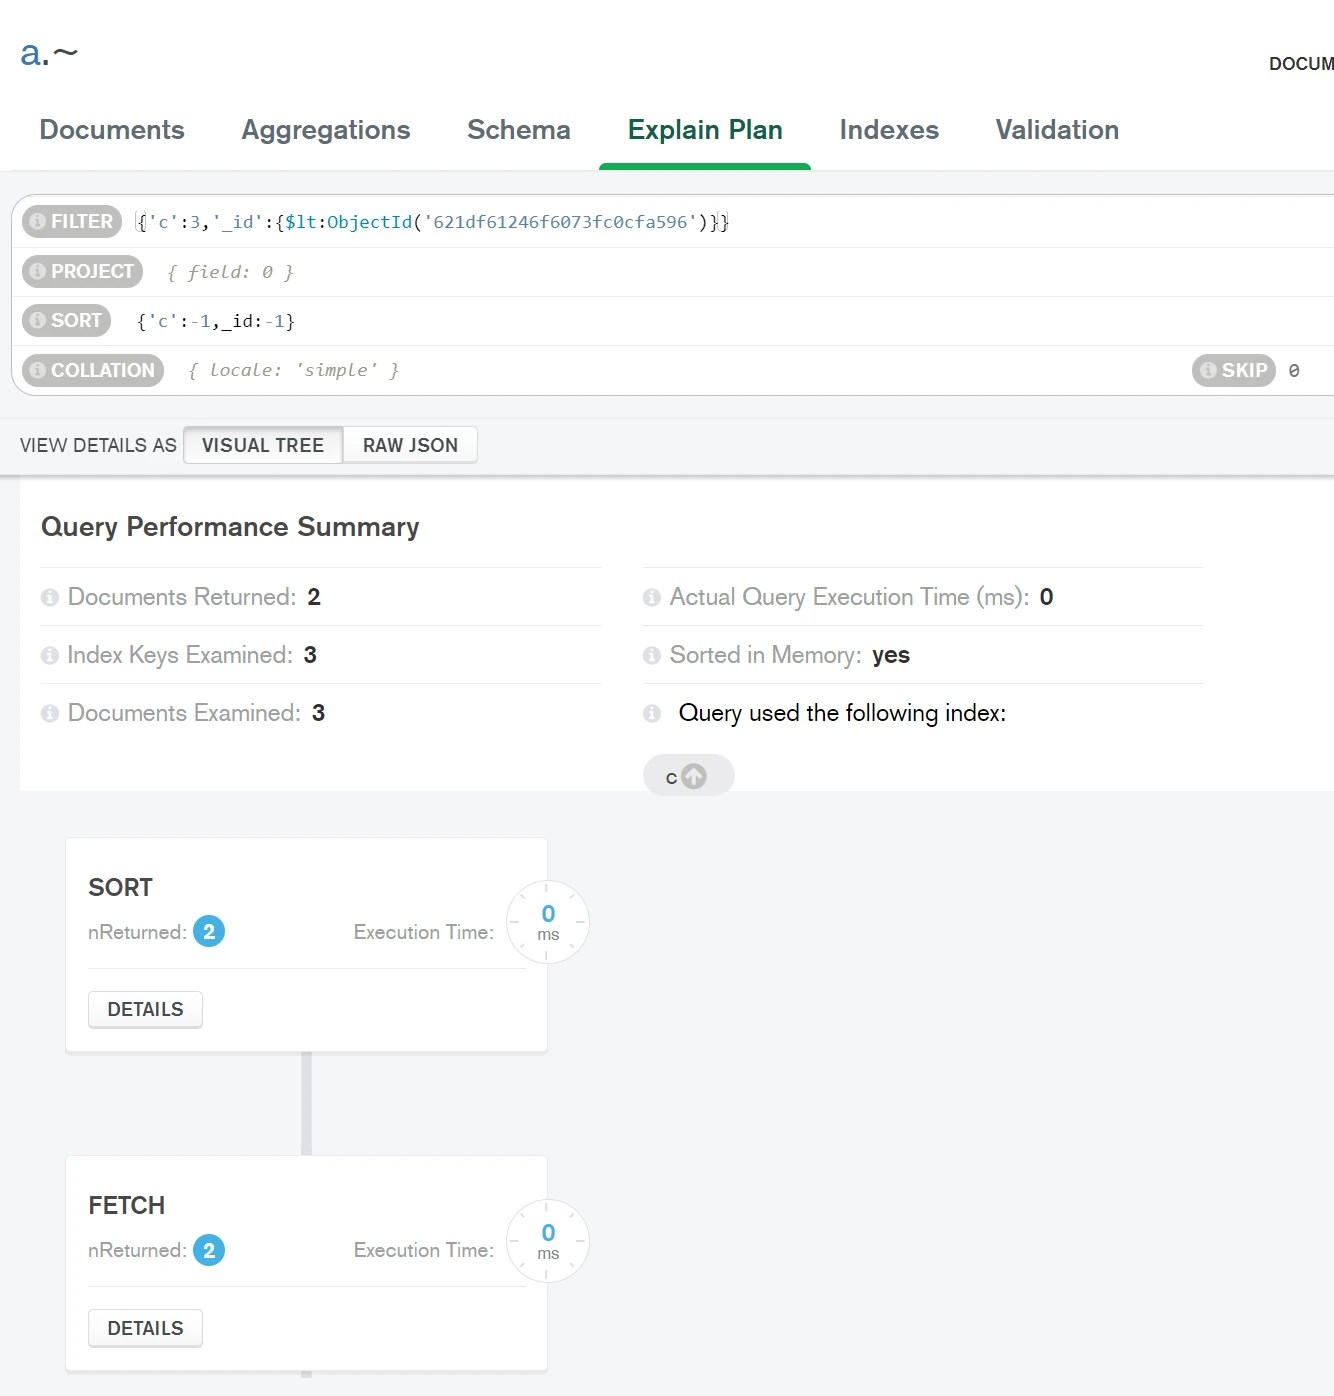Info icon beside Documents Returned

tap(50, 598)
